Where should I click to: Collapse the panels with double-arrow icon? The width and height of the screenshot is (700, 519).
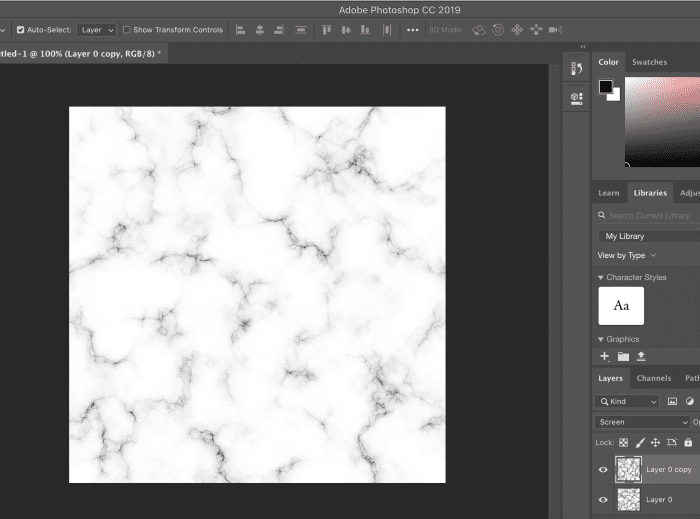pyautogui.click(x=583, y=46)
